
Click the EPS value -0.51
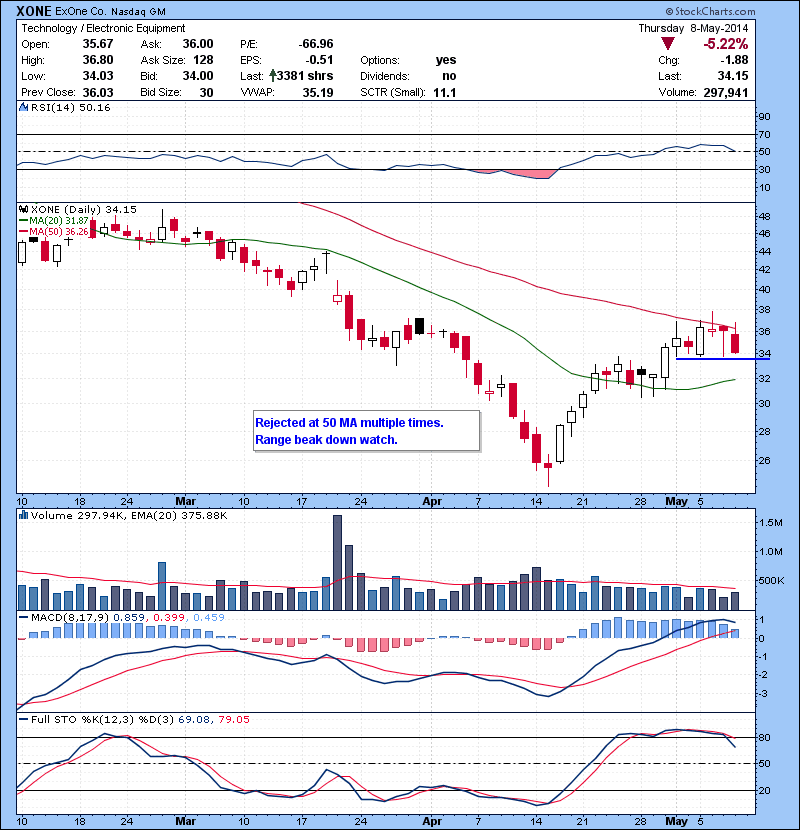tap(319, 60)
